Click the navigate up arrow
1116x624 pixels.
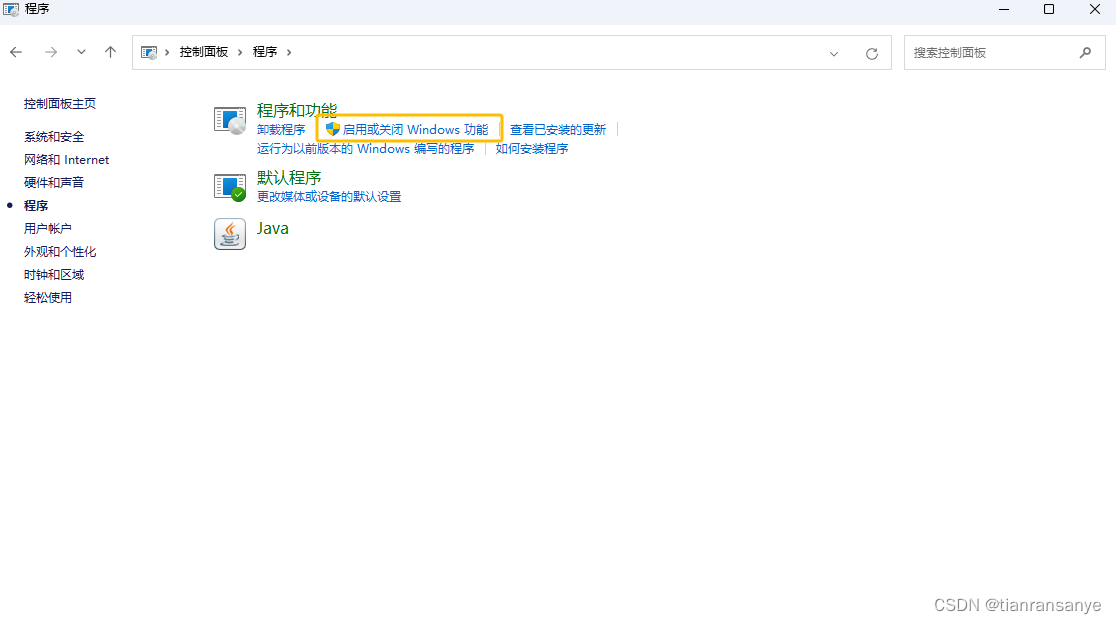tap(110, 52)
